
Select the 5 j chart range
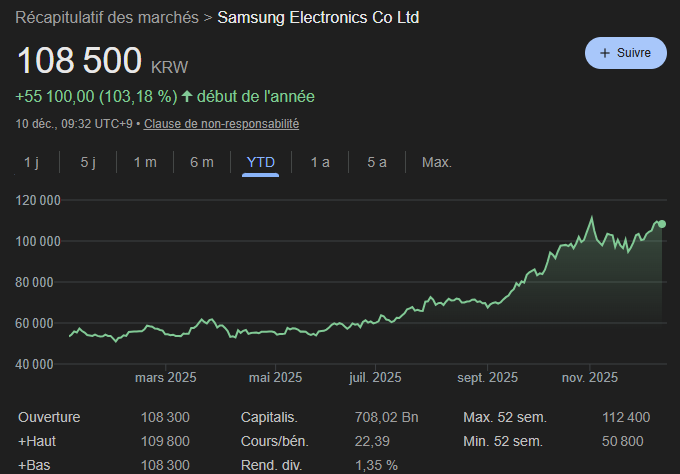point(88,162)
